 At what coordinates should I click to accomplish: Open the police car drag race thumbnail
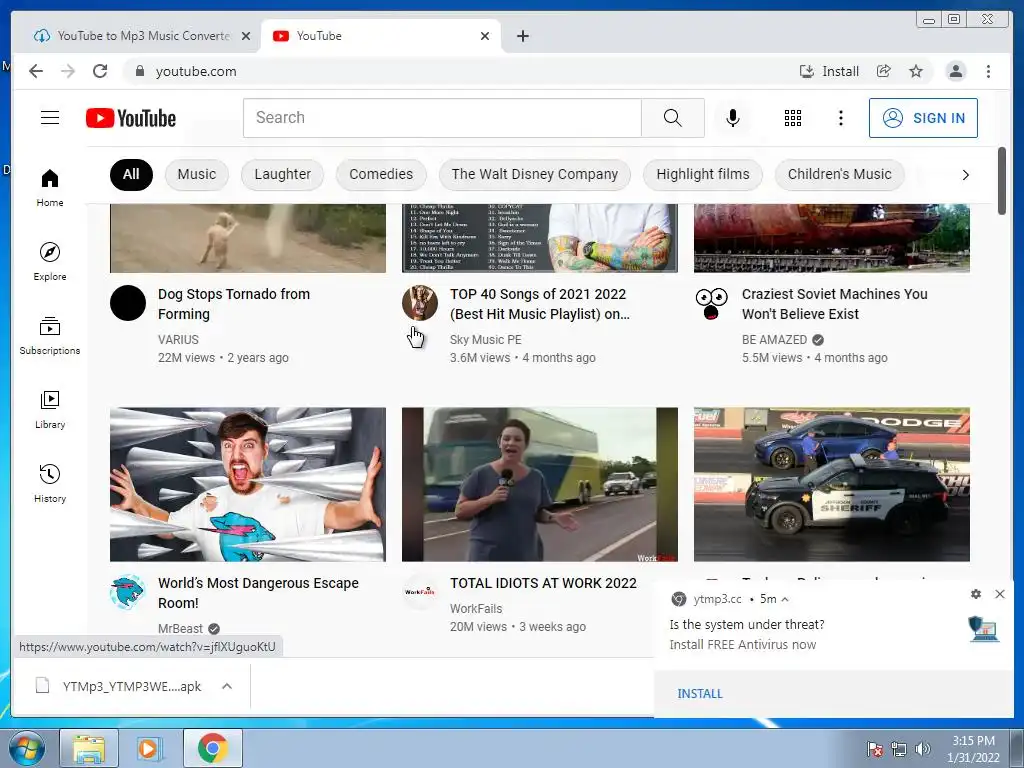[x=831, y=484]
